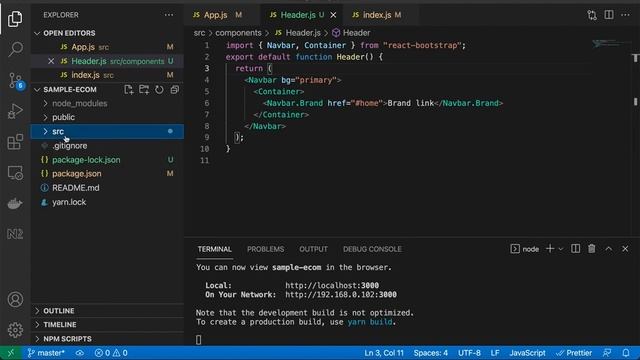
Task: Close the terminal panel
Action: [625, 249]
